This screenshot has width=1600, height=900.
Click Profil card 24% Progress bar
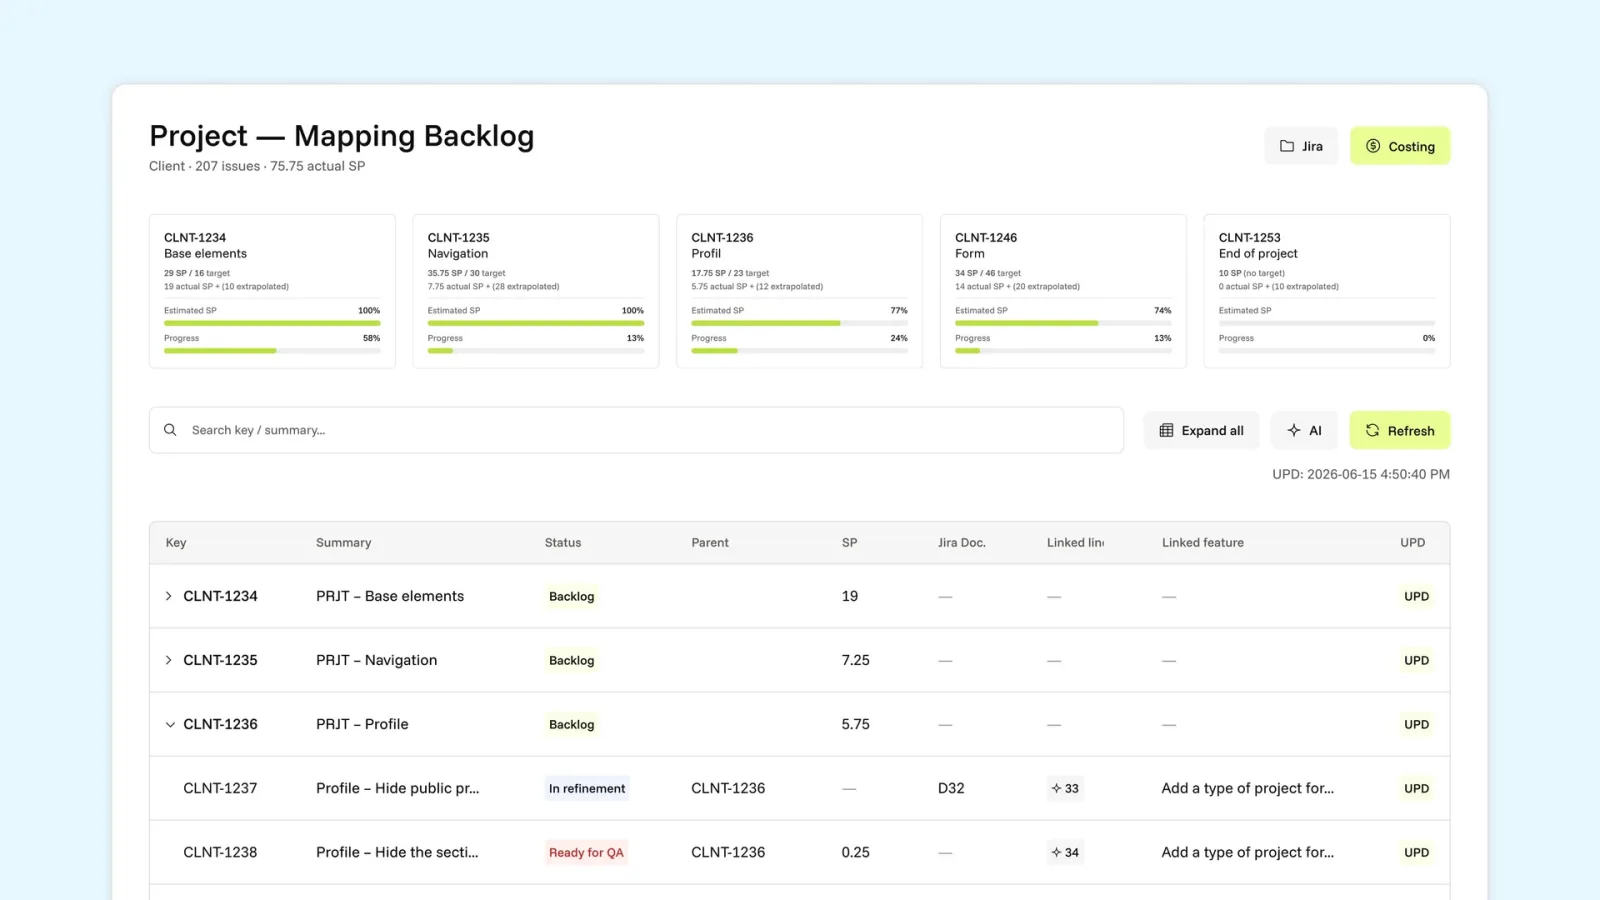pyautogui.click(x=799, y=351)
